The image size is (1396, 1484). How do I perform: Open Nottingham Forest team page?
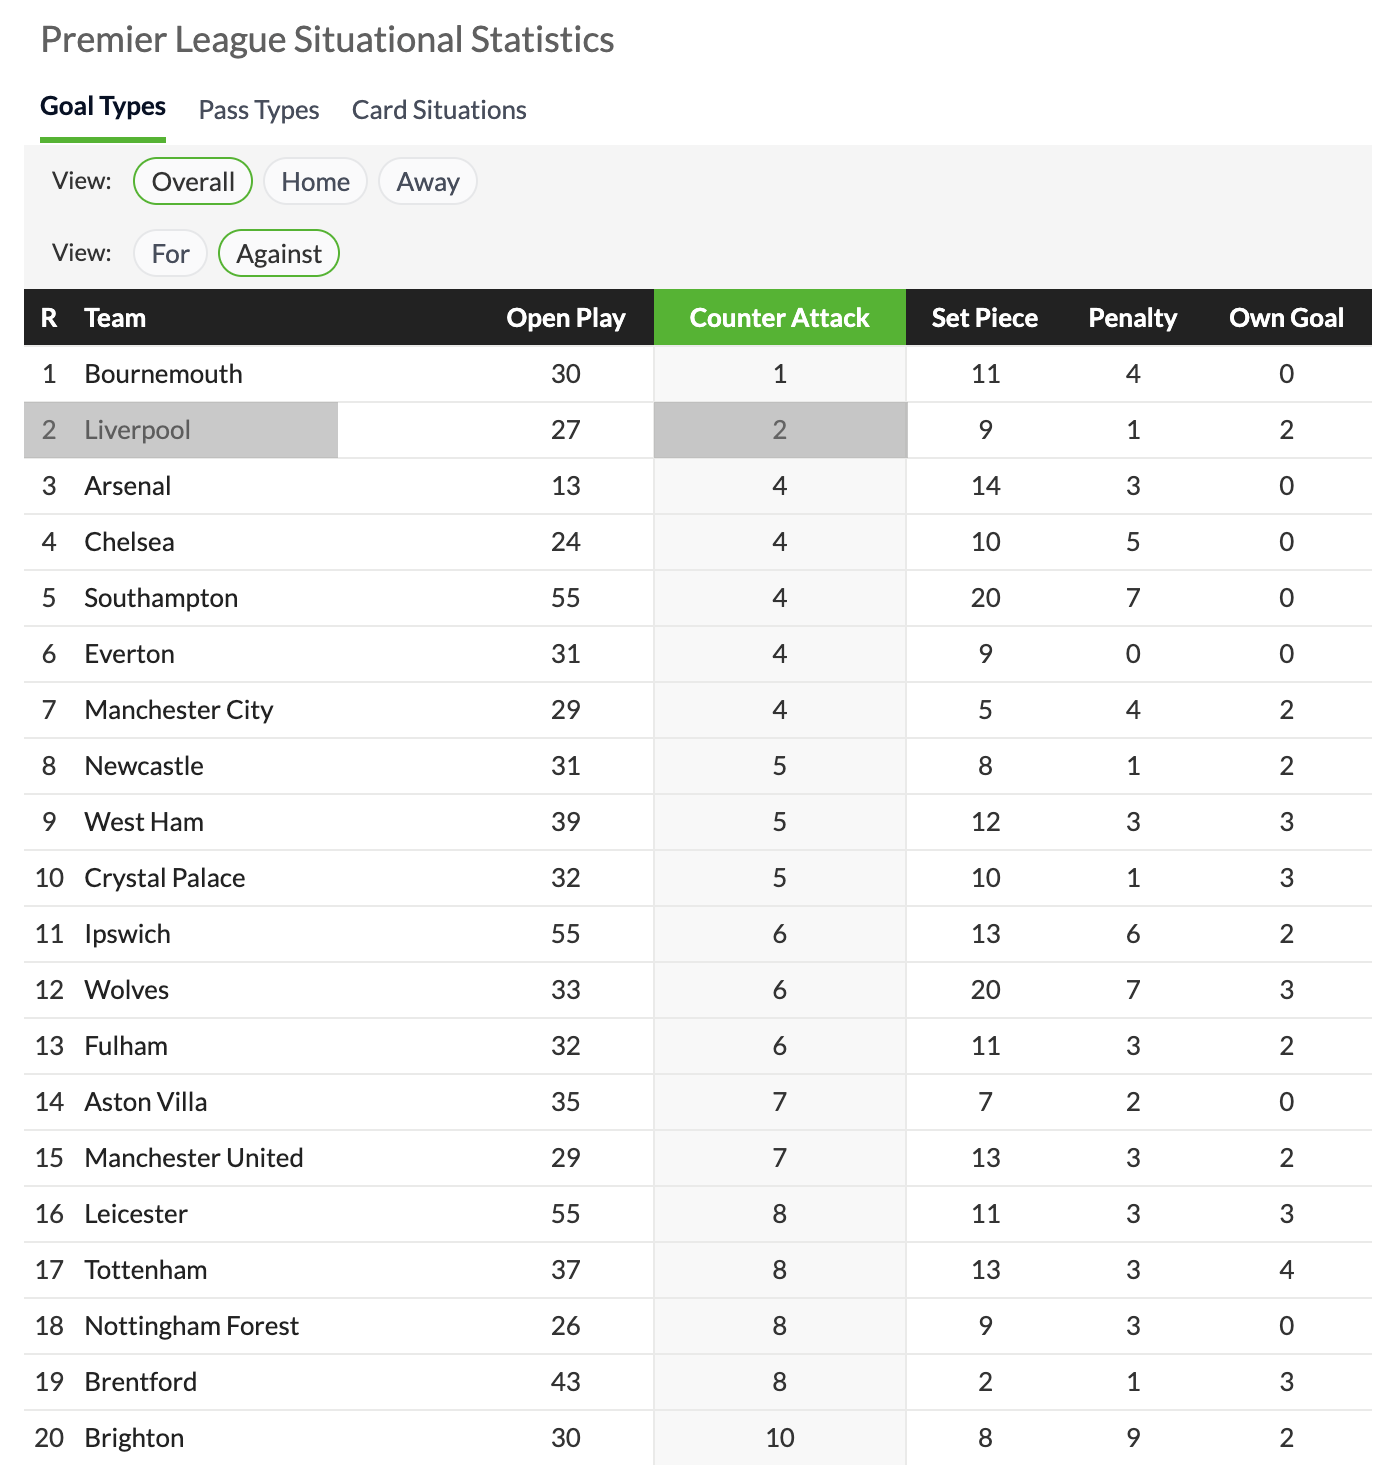(x=191, y=1326)
